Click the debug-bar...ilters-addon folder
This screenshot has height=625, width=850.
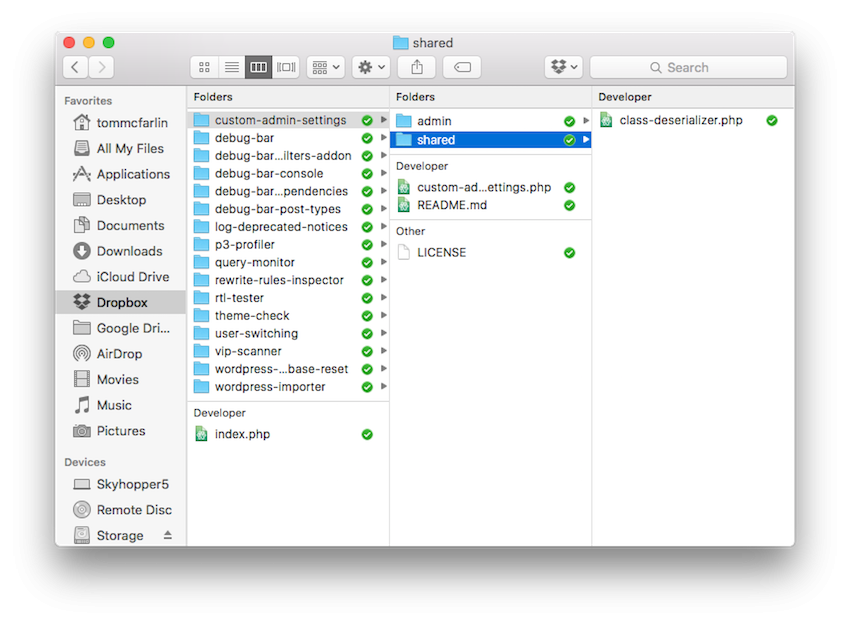coord(288,156)
